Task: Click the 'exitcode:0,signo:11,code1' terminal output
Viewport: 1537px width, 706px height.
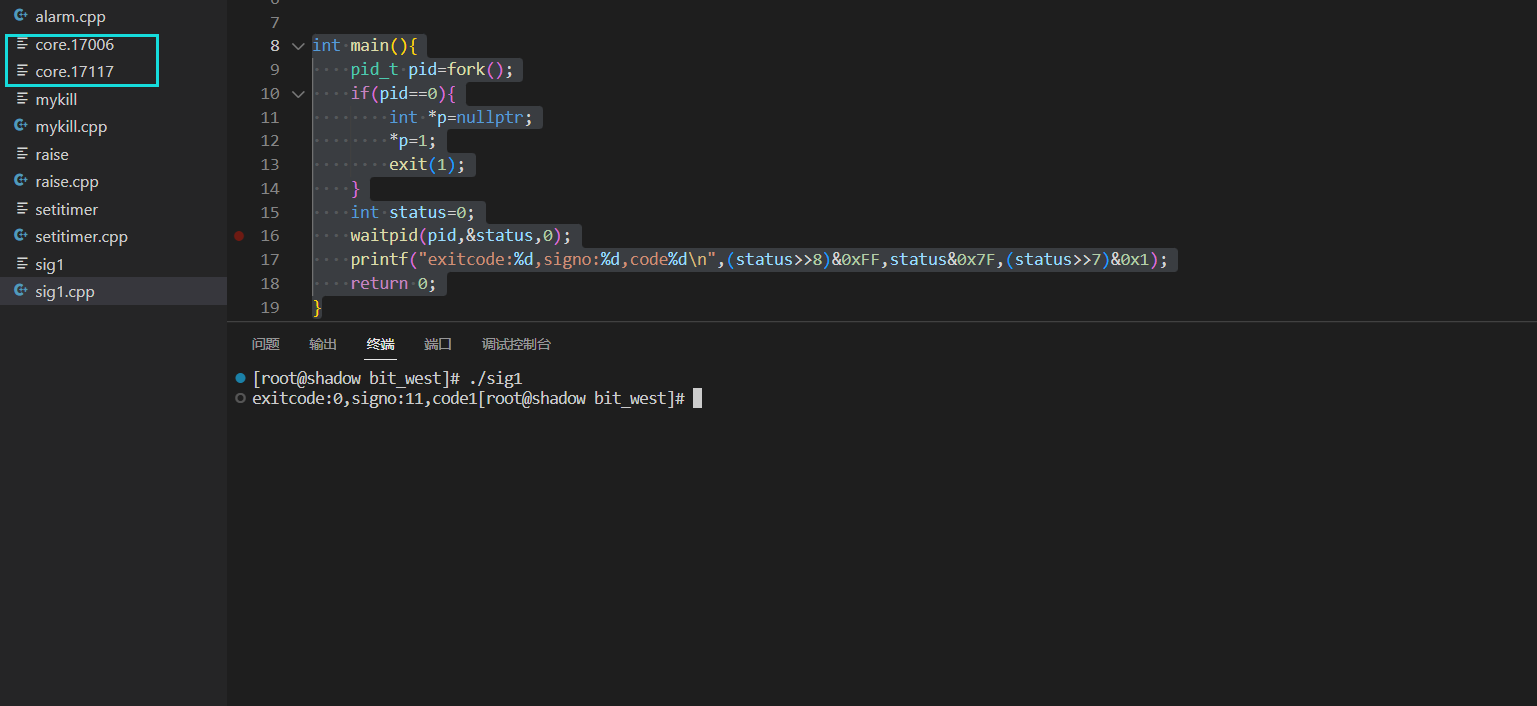Action: [x=365, y=398]
